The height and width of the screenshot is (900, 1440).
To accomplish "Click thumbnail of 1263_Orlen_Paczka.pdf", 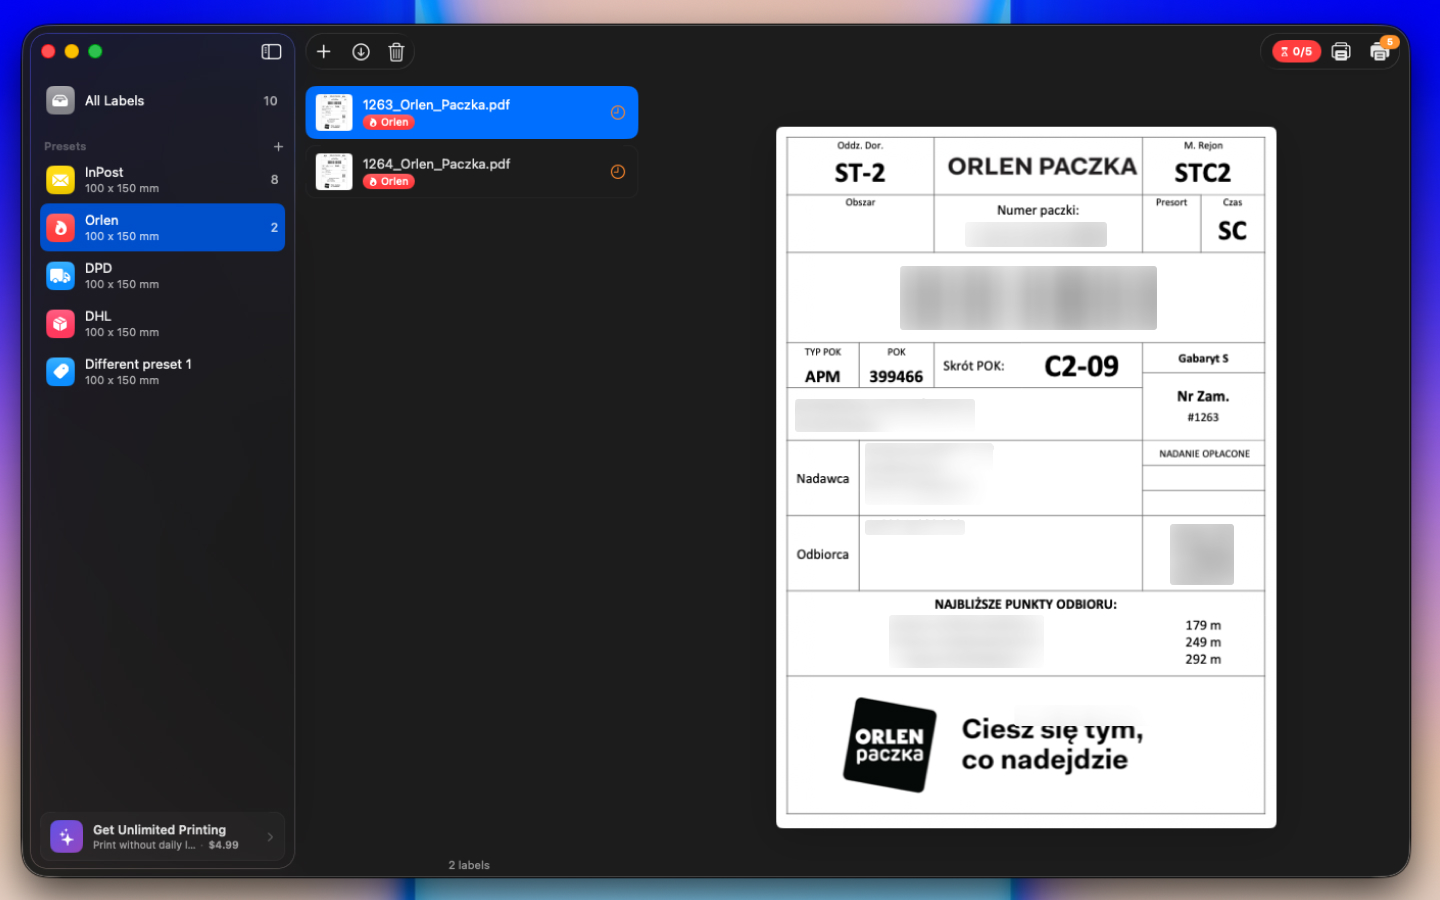I will pos(334,112).
